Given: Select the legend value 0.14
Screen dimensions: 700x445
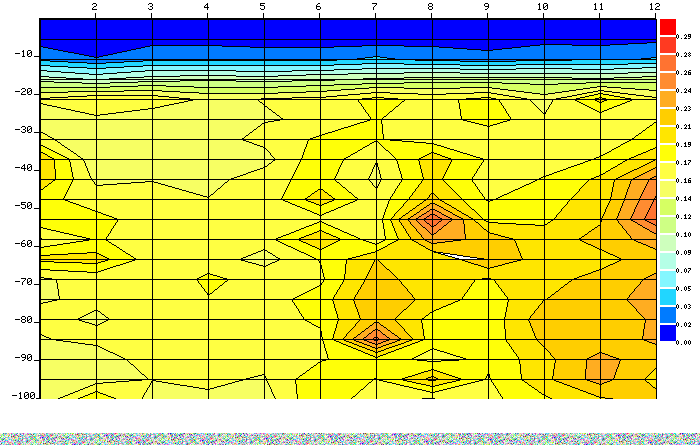Looking at the screenshot, I should [683, 199].
